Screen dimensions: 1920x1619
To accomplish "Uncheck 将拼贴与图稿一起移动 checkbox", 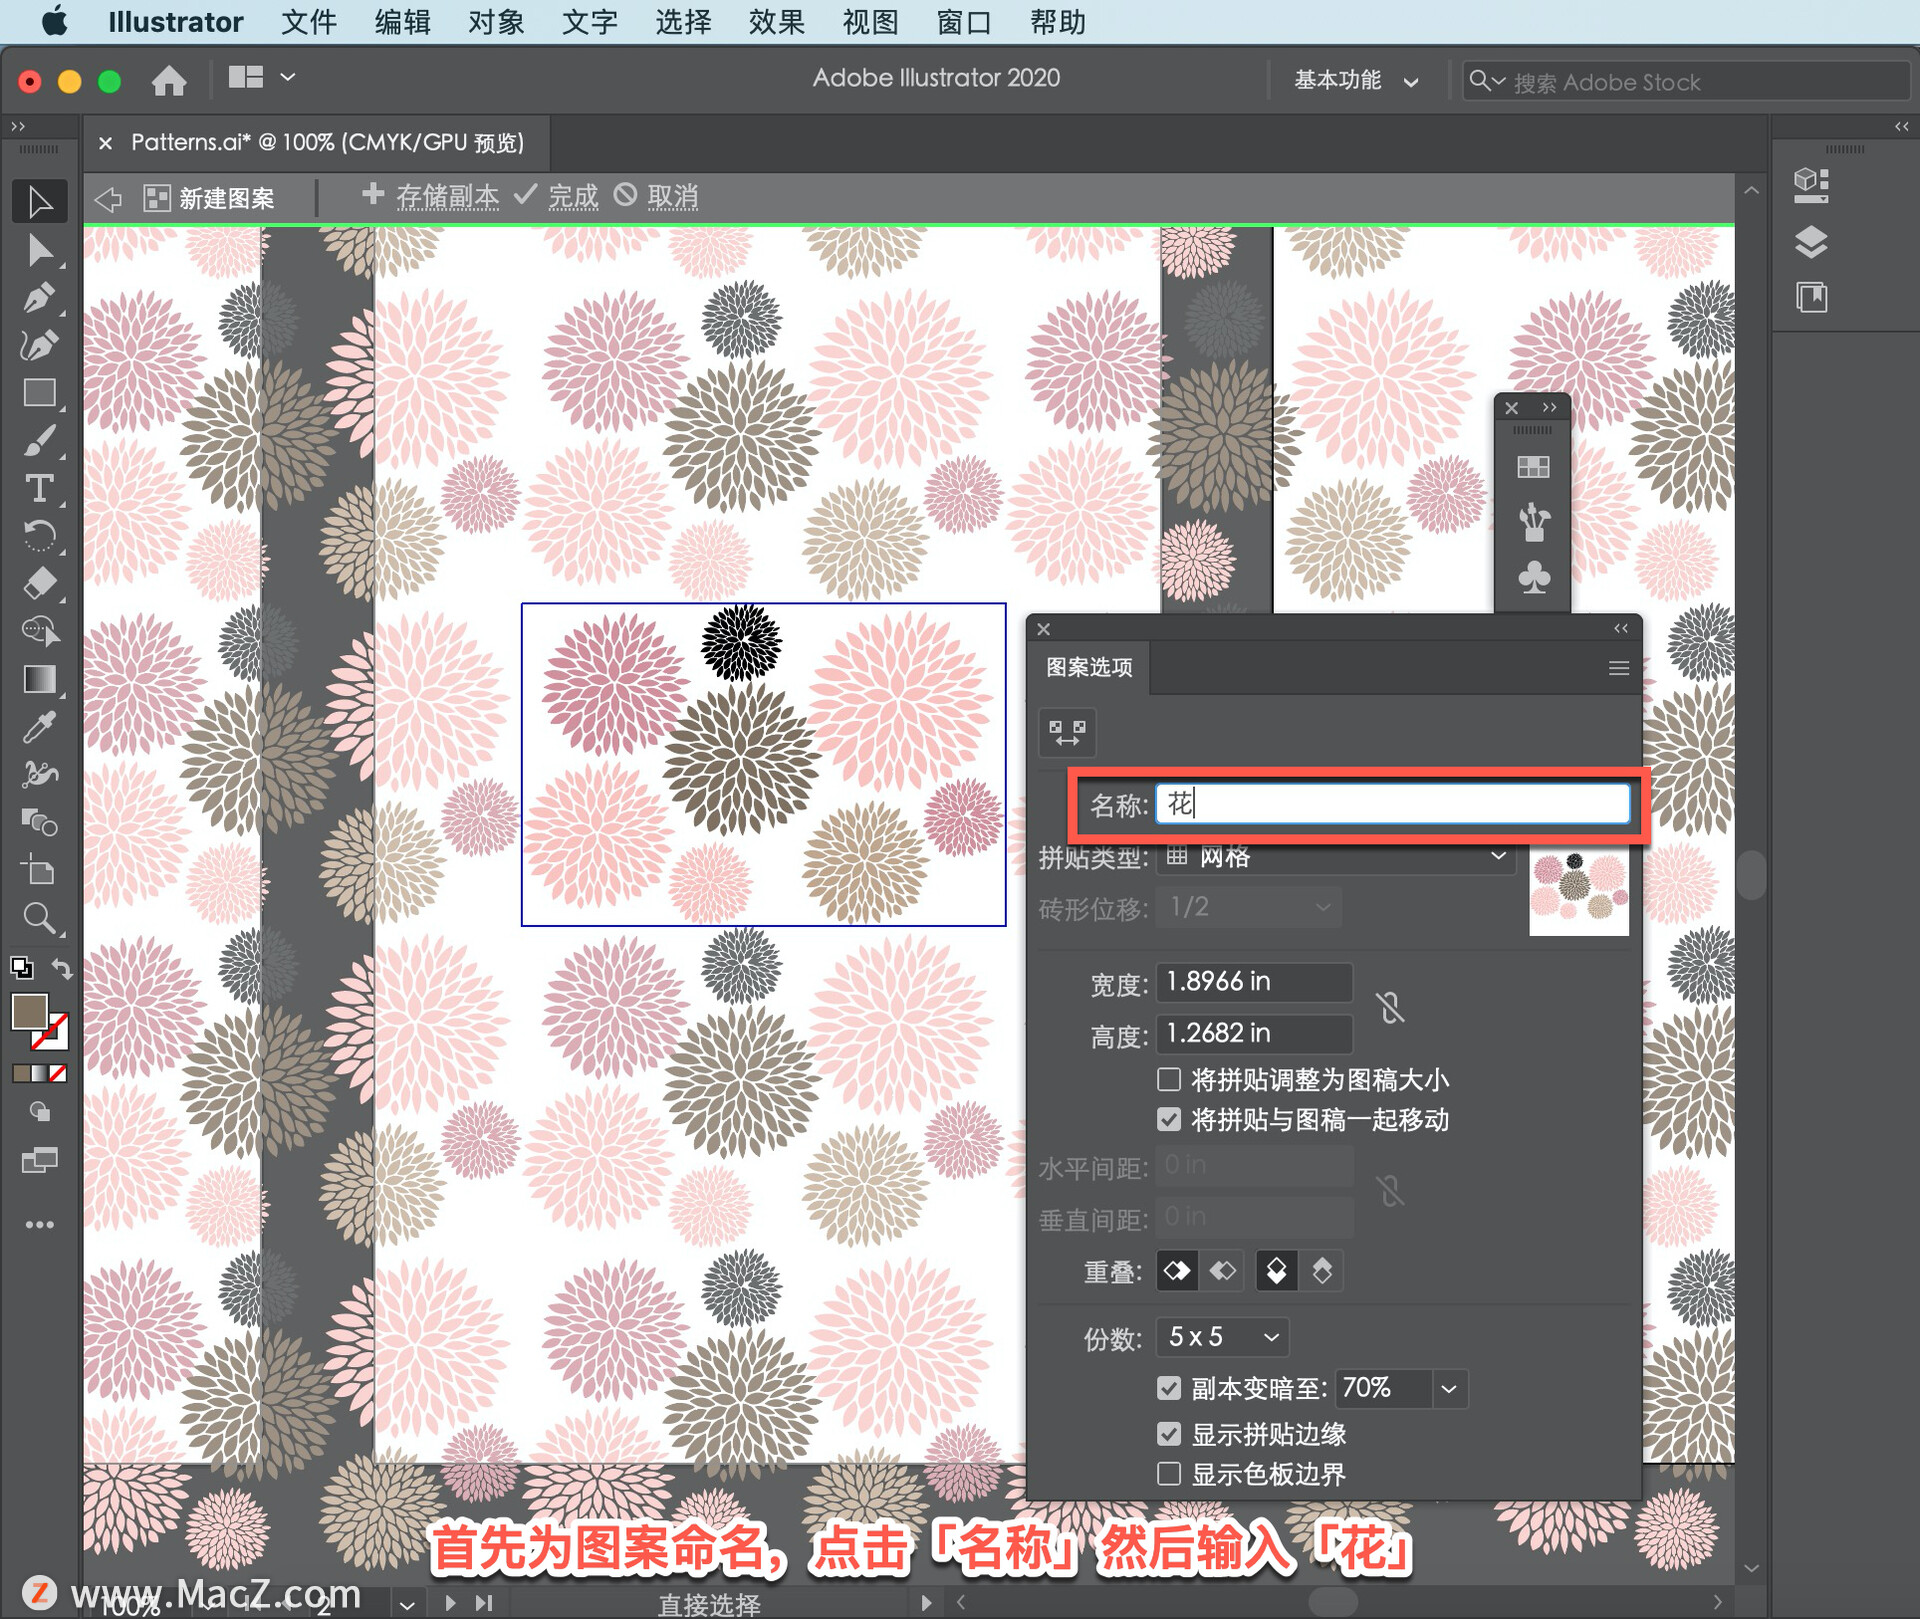I will [x=1168, y=1119].
